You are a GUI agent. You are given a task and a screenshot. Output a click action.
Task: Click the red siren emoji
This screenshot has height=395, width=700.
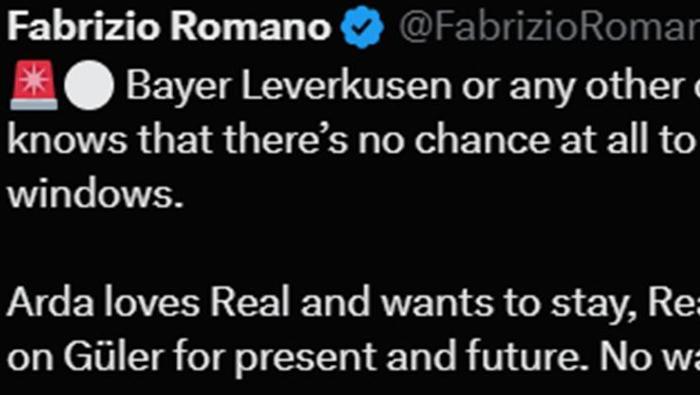34,85
